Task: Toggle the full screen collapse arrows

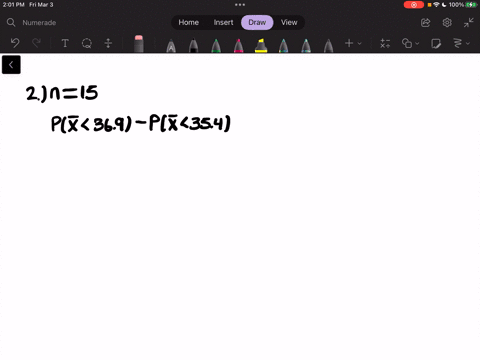Action: (468, 23)
